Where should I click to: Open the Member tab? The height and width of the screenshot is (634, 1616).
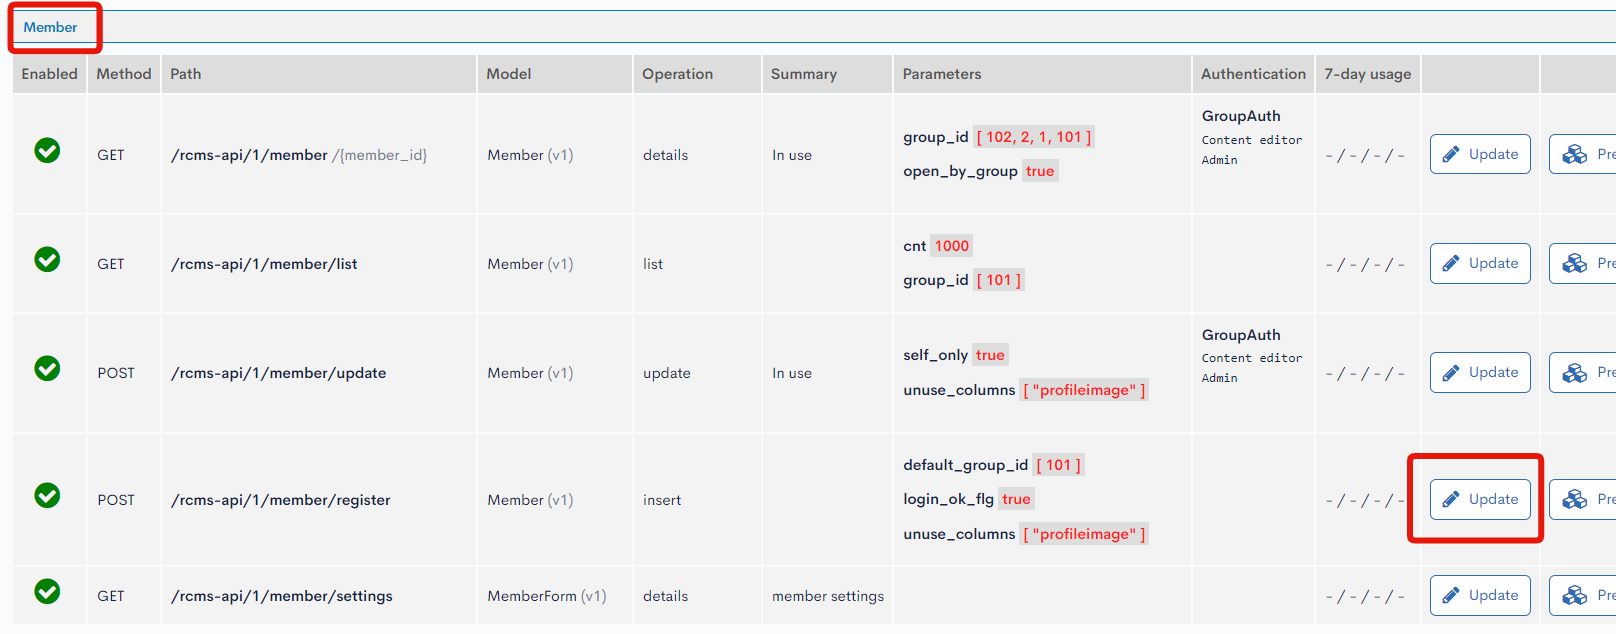click(50, 27)
